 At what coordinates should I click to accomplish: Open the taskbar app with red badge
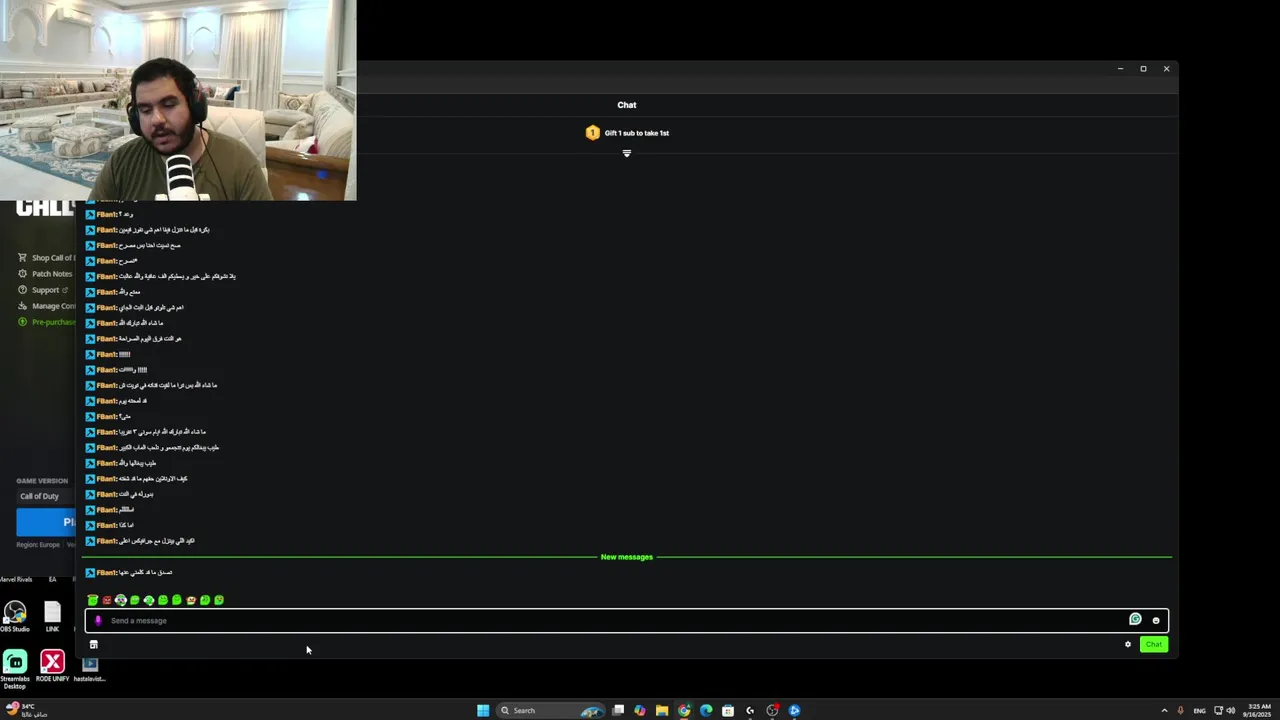click(772, 710)
